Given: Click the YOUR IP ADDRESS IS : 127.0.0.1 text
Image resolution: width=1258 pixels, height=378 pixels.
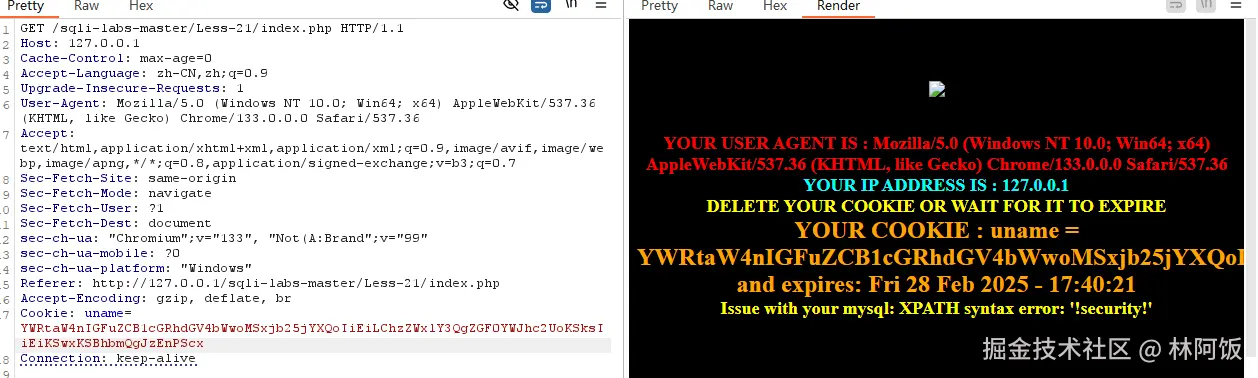Looking at the screenshot, I should pyautogui.click(x=936, y=186).
